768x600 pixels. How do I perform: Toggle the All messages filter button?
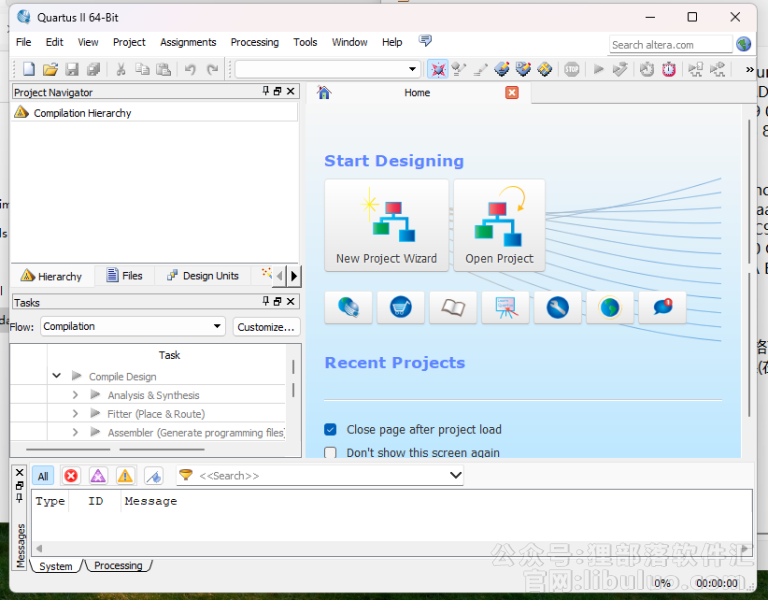(x=43, y=476)
